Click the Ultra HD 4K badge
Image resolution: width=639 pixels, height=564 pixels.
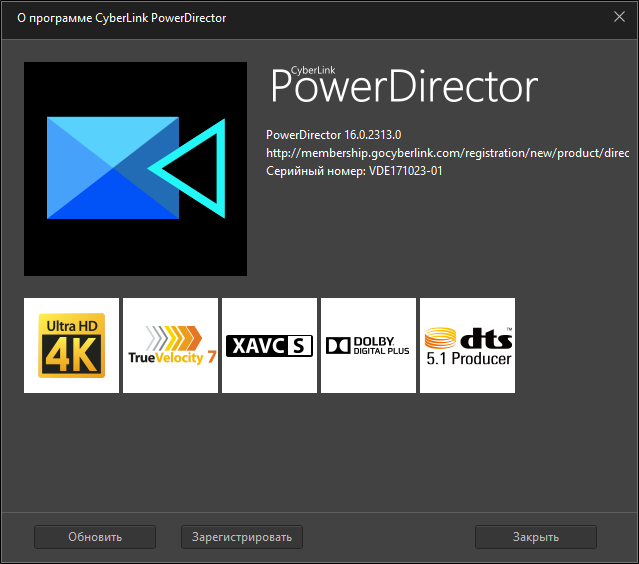coord(71,346)
